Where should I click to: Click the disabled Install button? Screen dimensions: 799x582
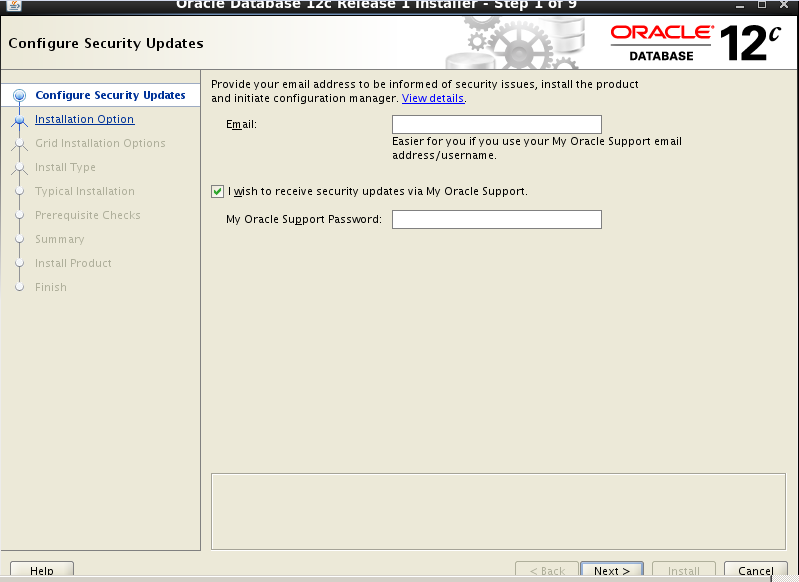pos(683,571)
